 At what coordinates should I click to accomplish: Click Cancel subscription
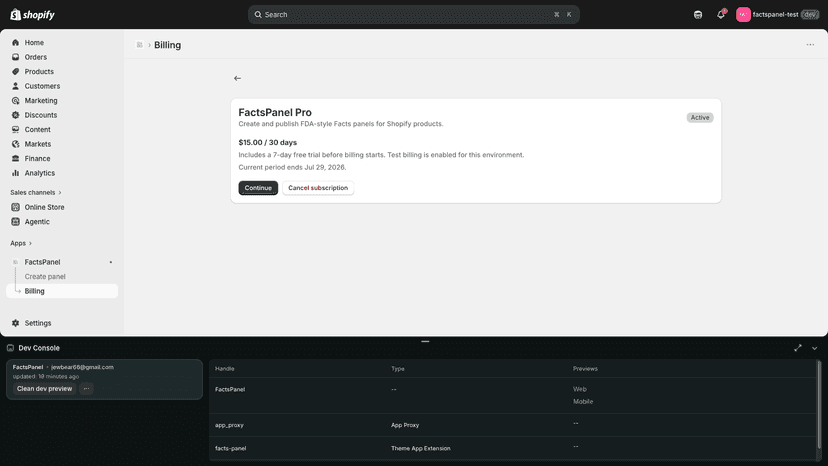pos(318,188)
